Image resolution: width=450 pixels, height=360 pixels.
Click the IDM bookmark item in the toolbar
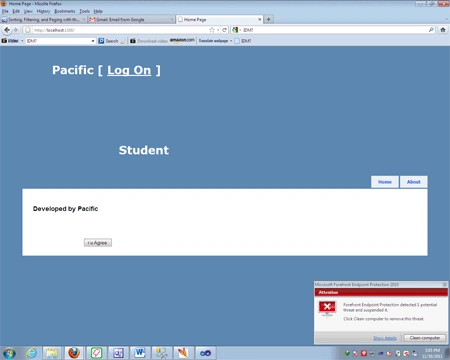[243, 41]
